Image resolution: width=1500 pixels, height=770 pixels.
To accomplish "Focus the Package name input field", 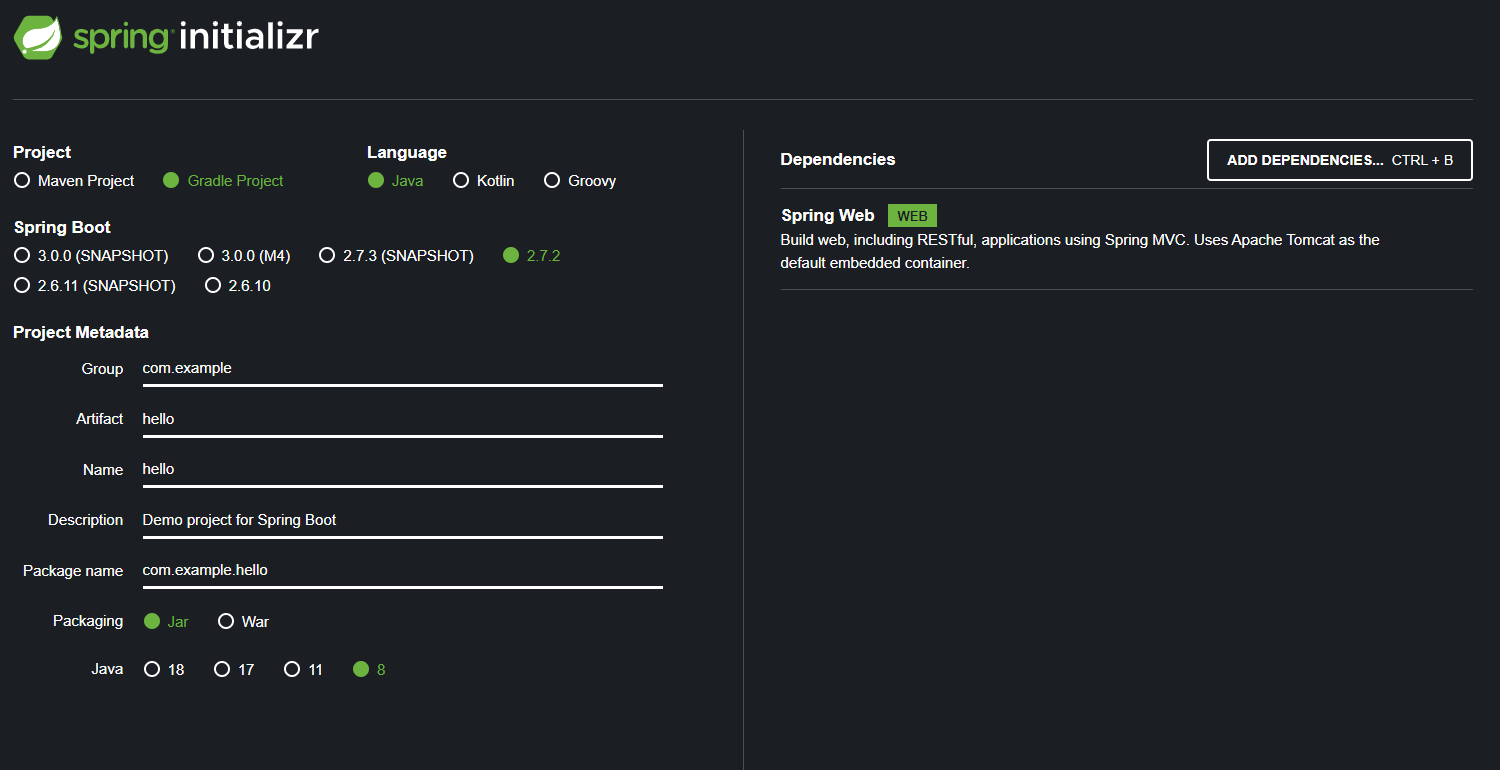I will pyautogui.click(x=402, y=571).
